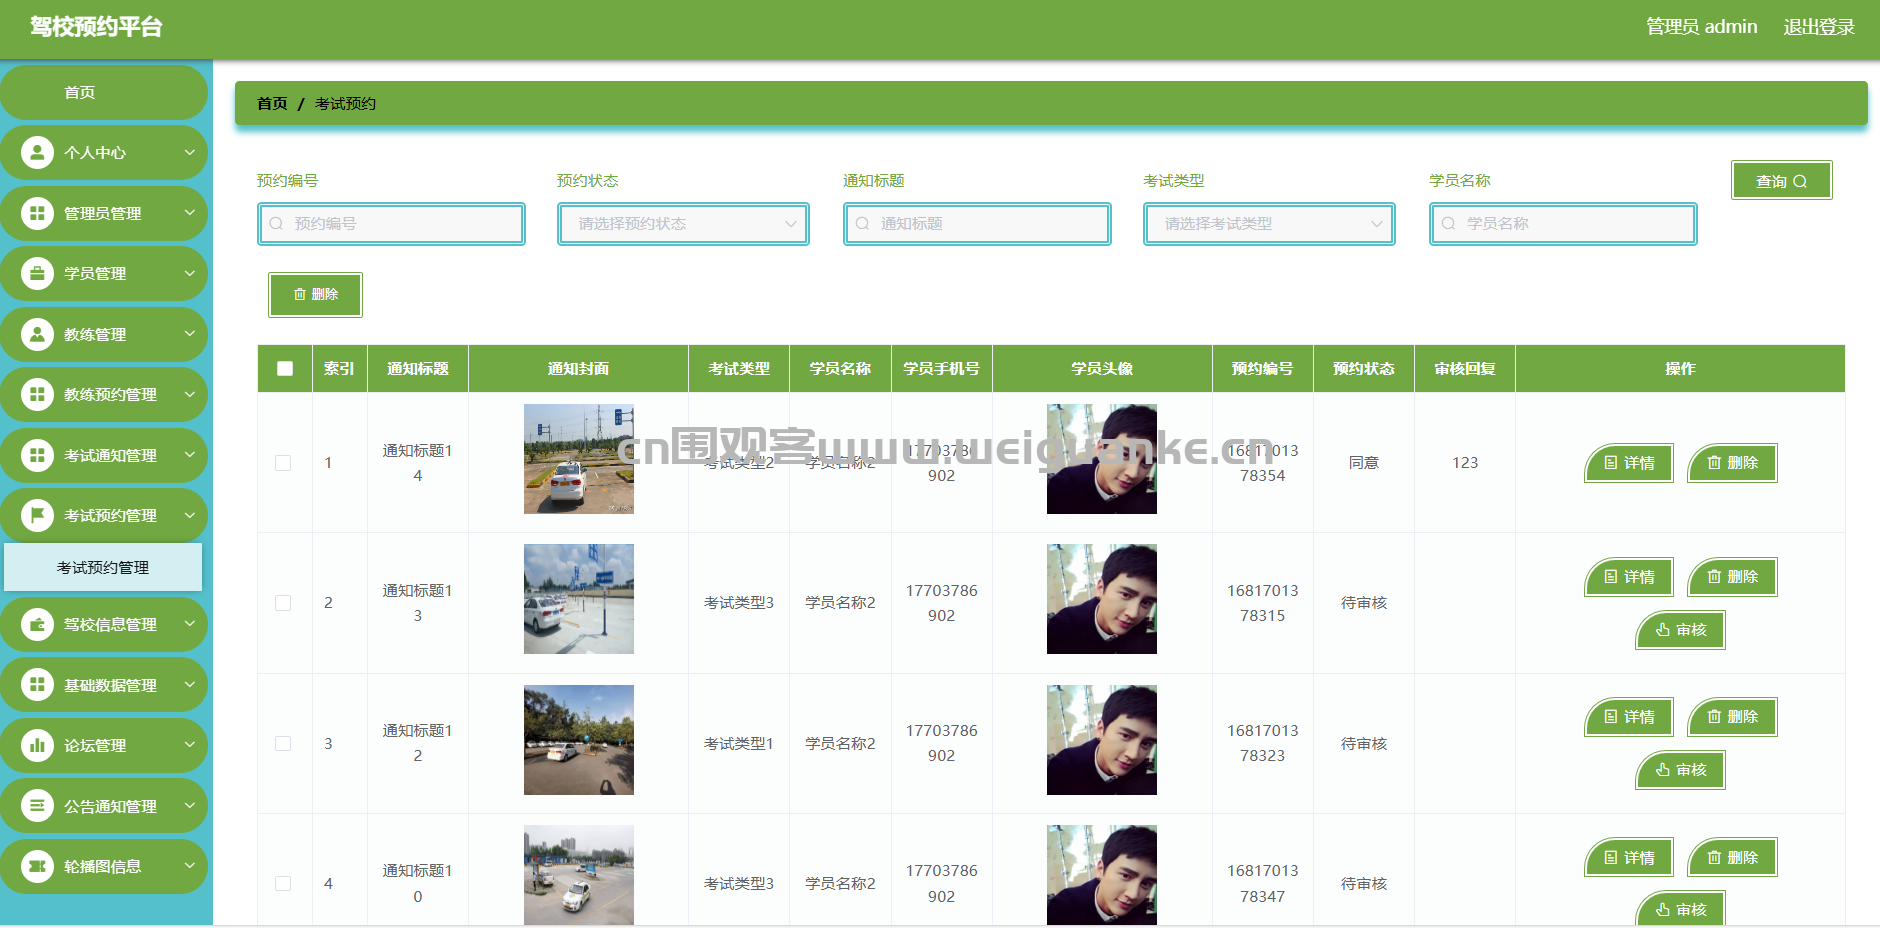The image size is (1880, 928).
Task: Click the 个人中心 user icon
Action: point(37,153)
